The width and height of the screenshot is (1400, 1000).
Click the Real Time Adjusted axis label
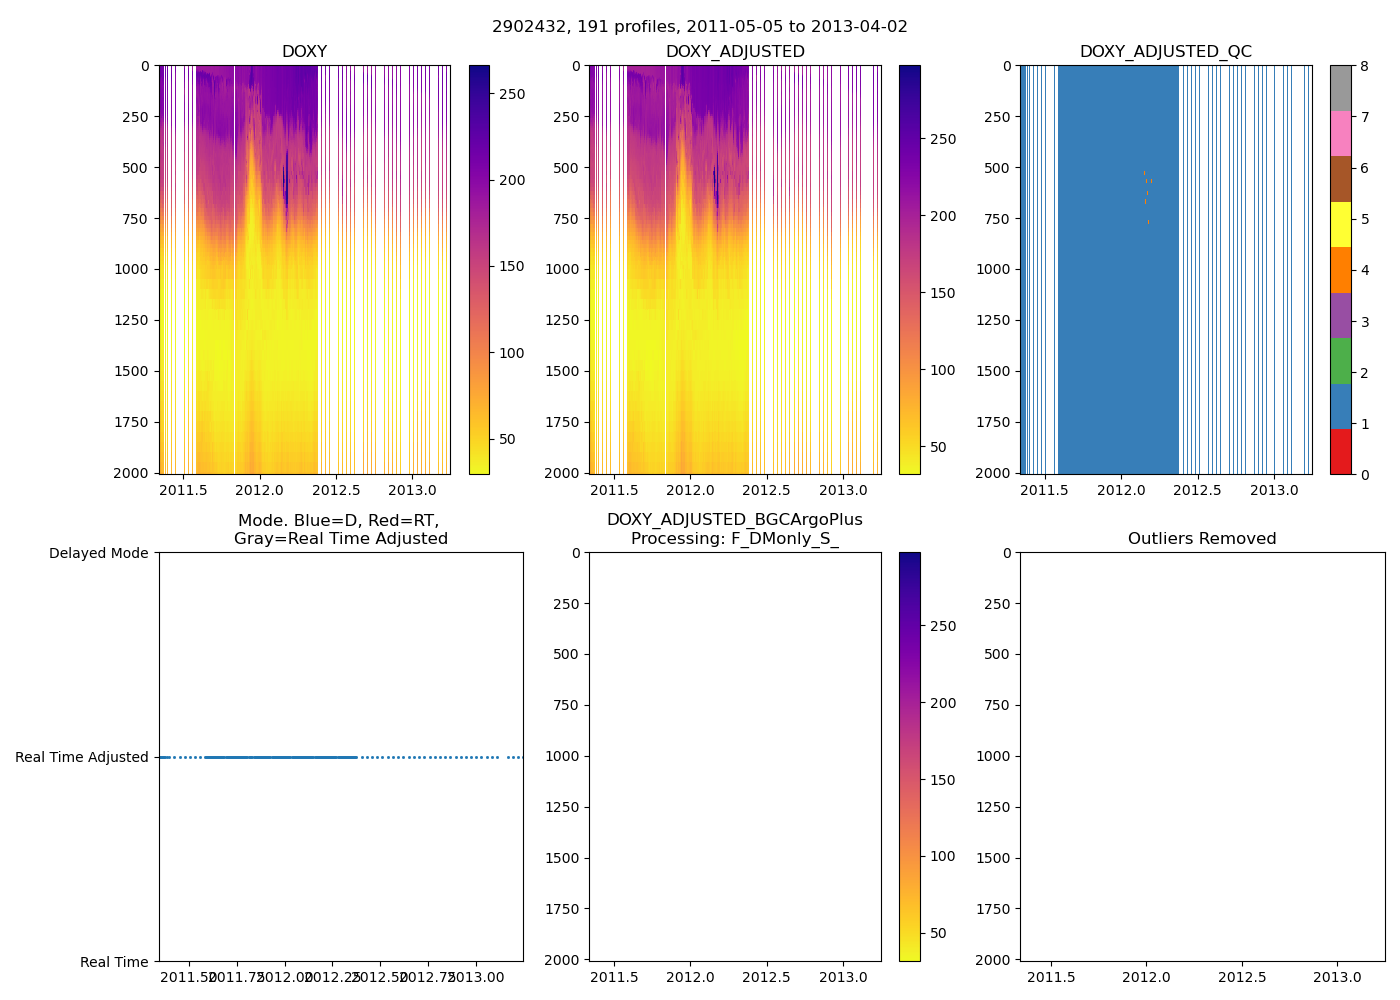point(82,757)
